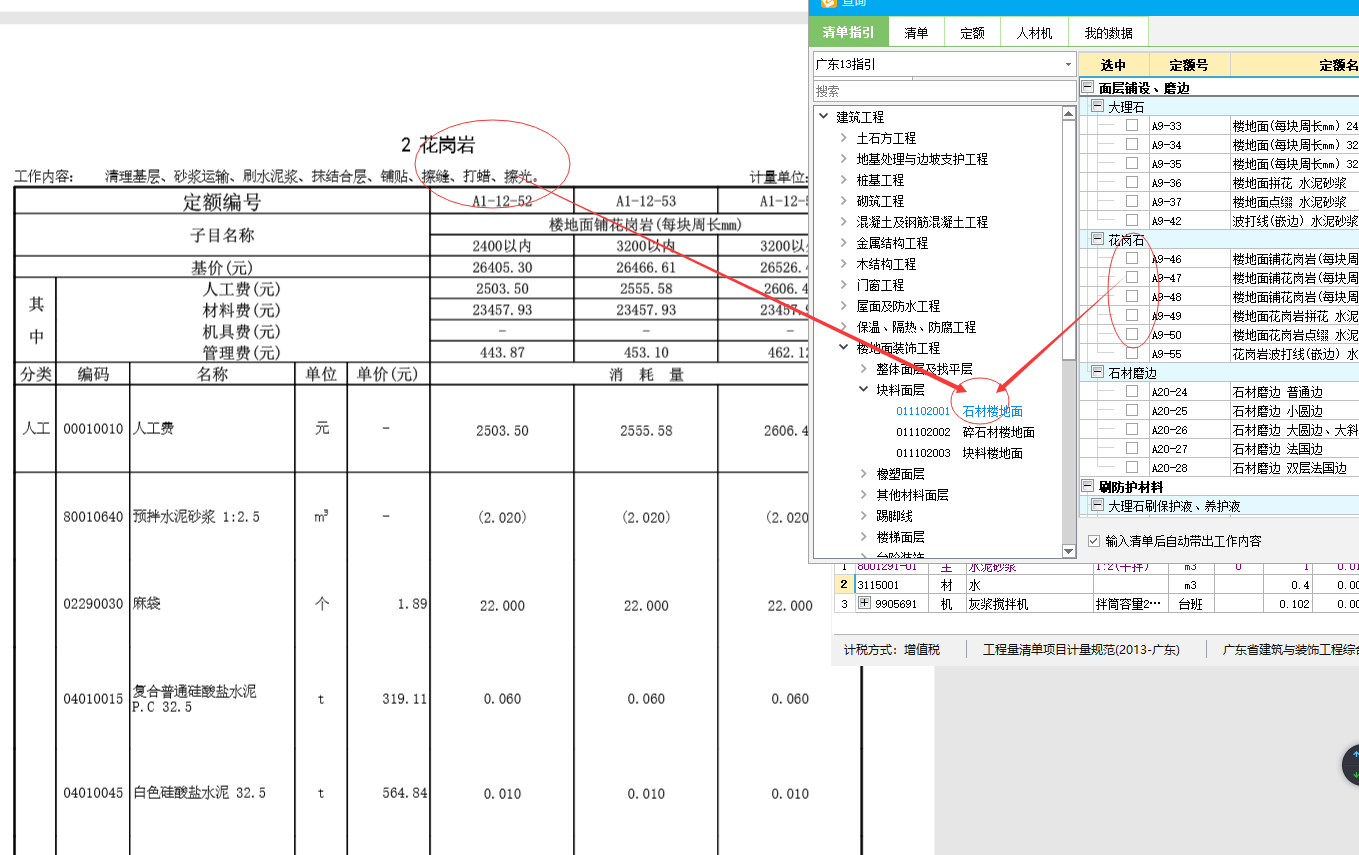Click the 搜索 search field

click(944, 91)
